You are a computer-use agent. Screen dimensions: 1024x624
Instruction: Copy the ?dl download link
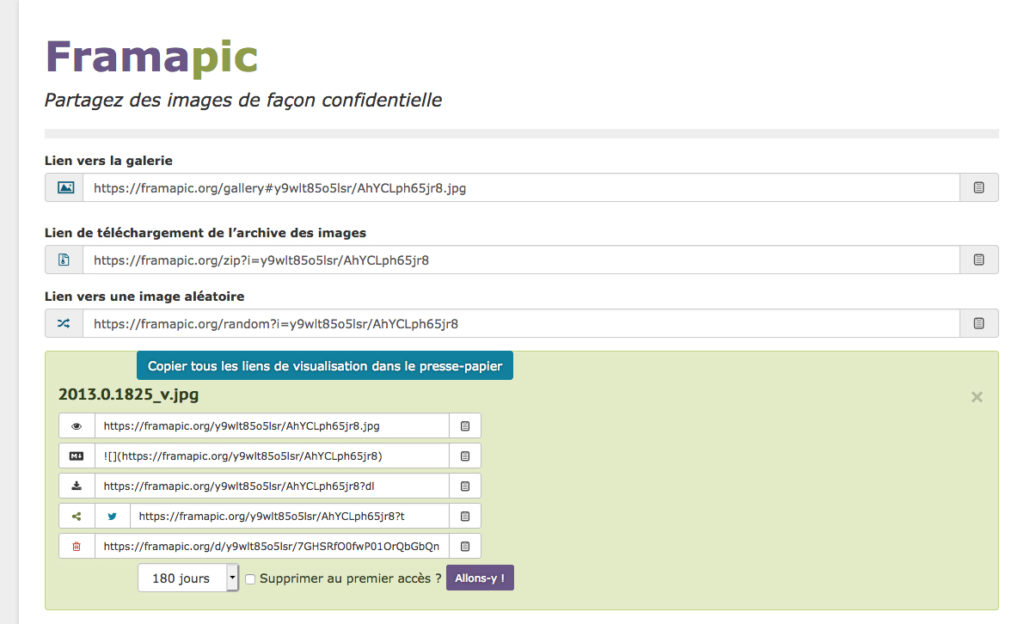click(465, 486)
